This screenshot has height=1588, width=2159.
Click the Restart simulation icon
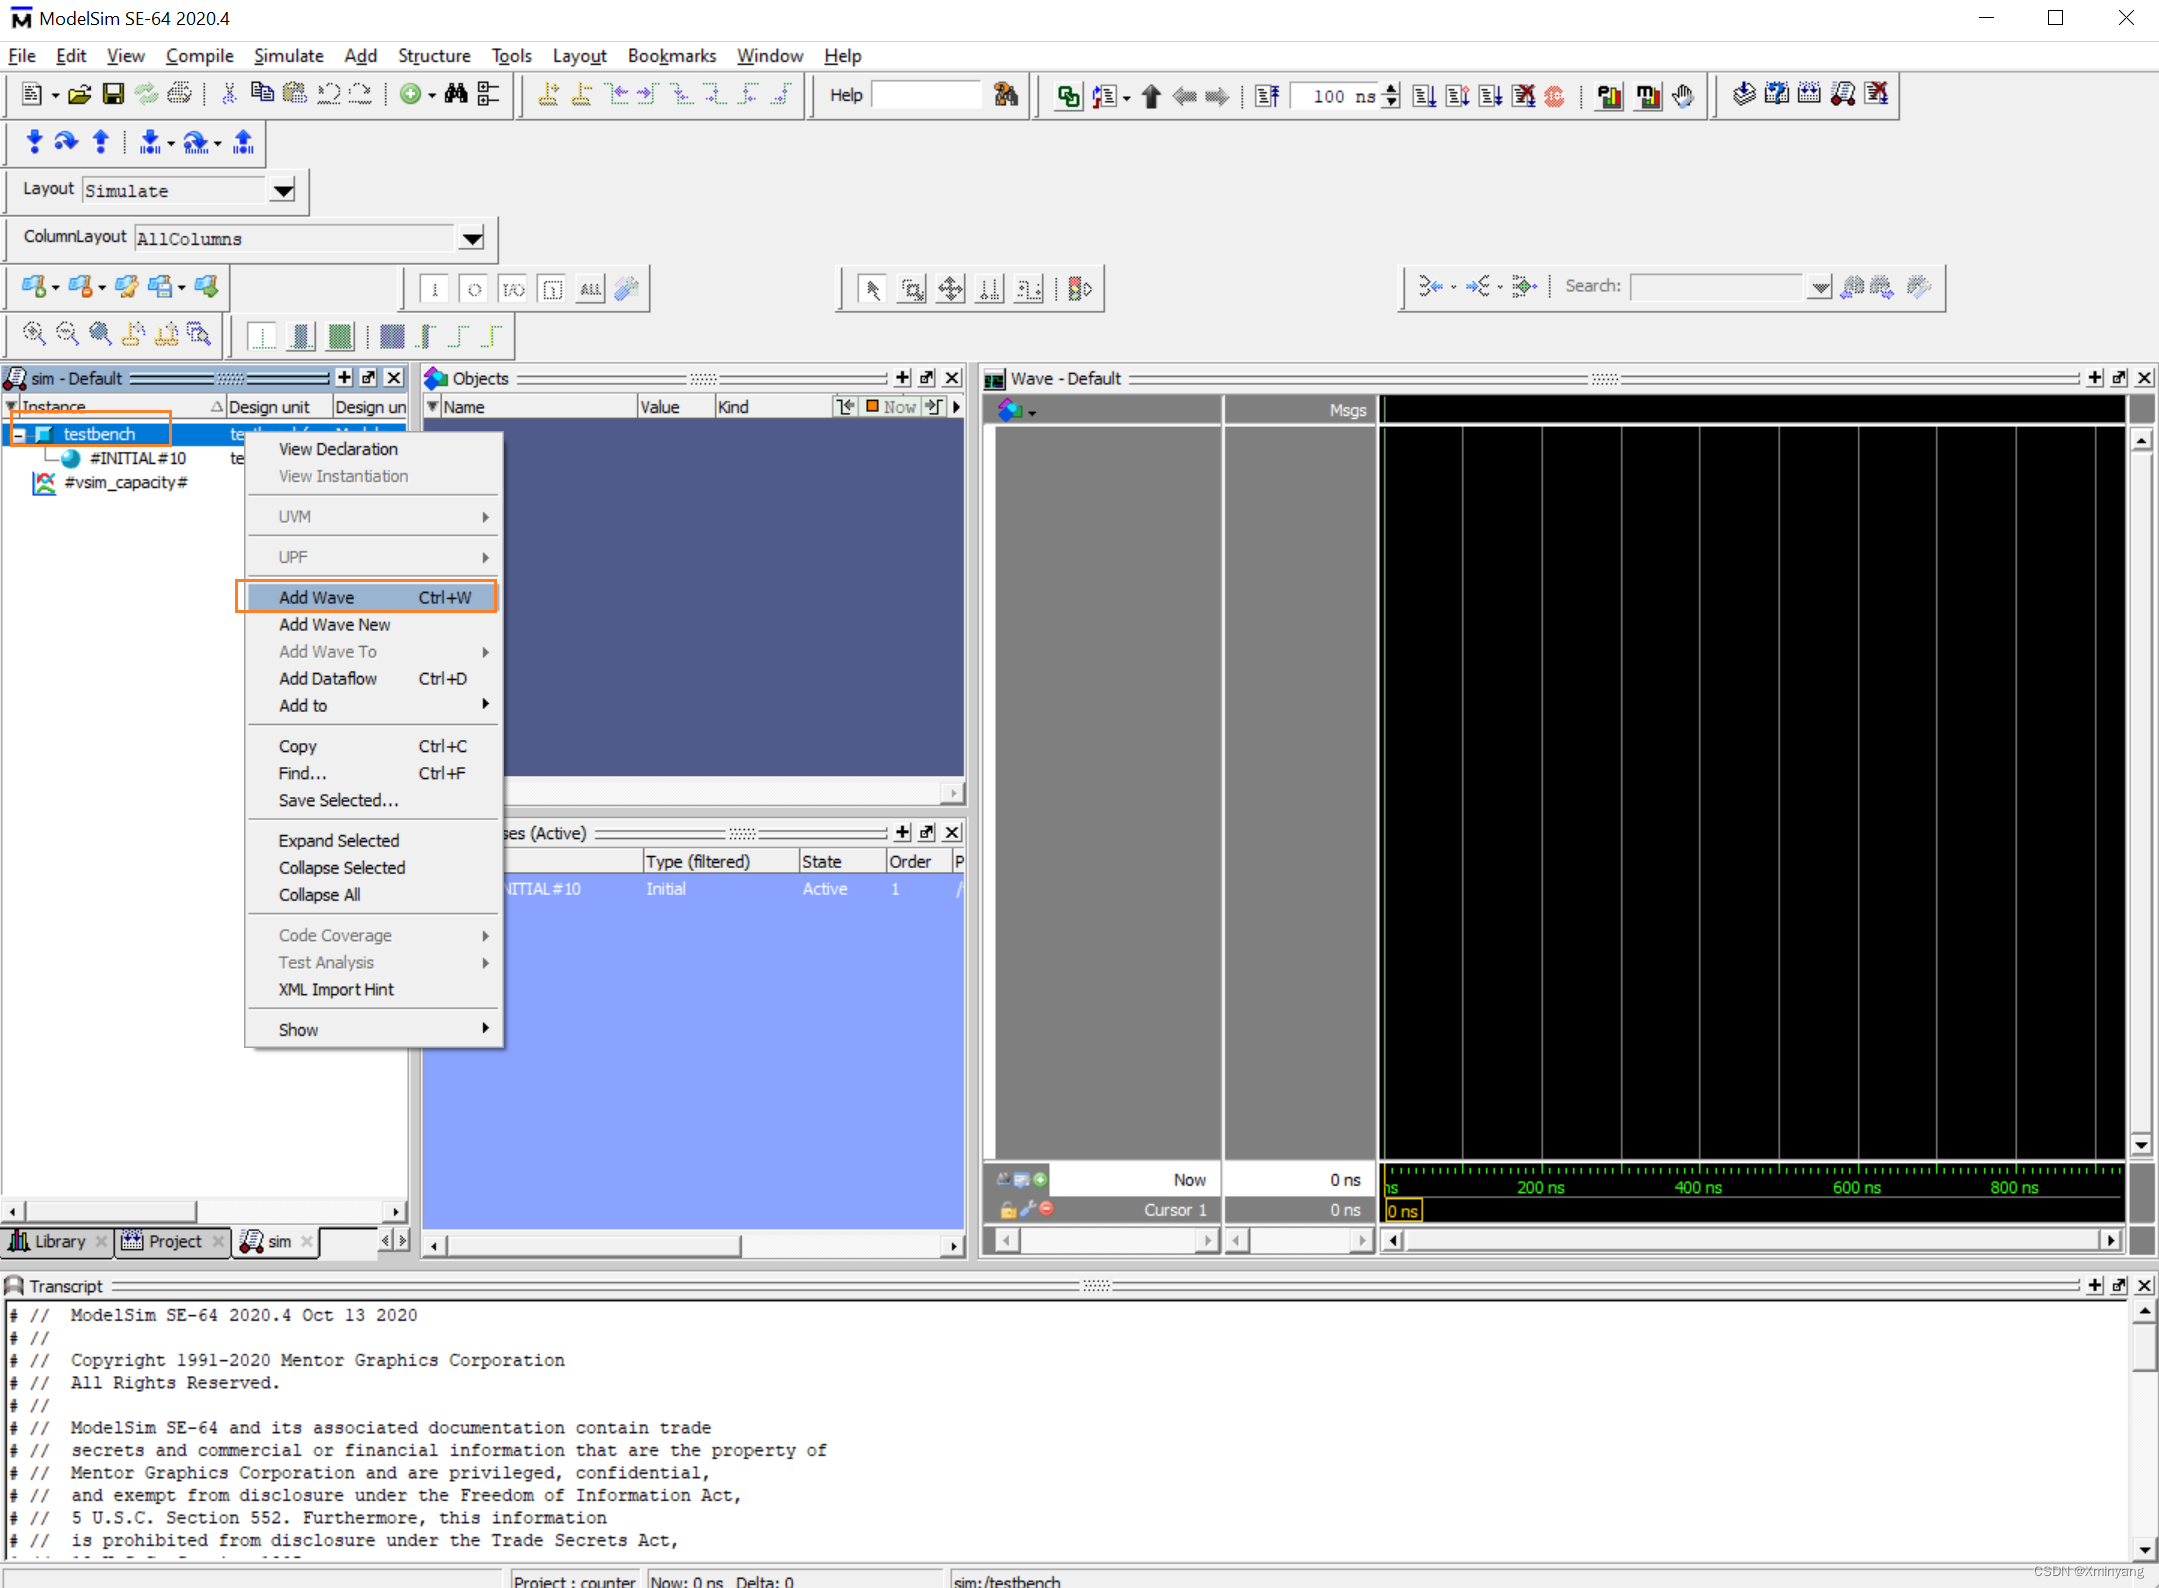[1267, 96]
